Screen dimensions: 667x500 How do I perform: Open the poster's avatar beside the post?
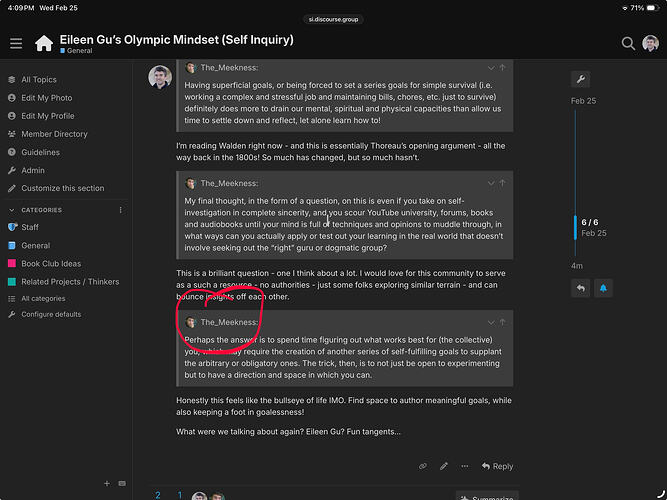(x=160, y=77)
